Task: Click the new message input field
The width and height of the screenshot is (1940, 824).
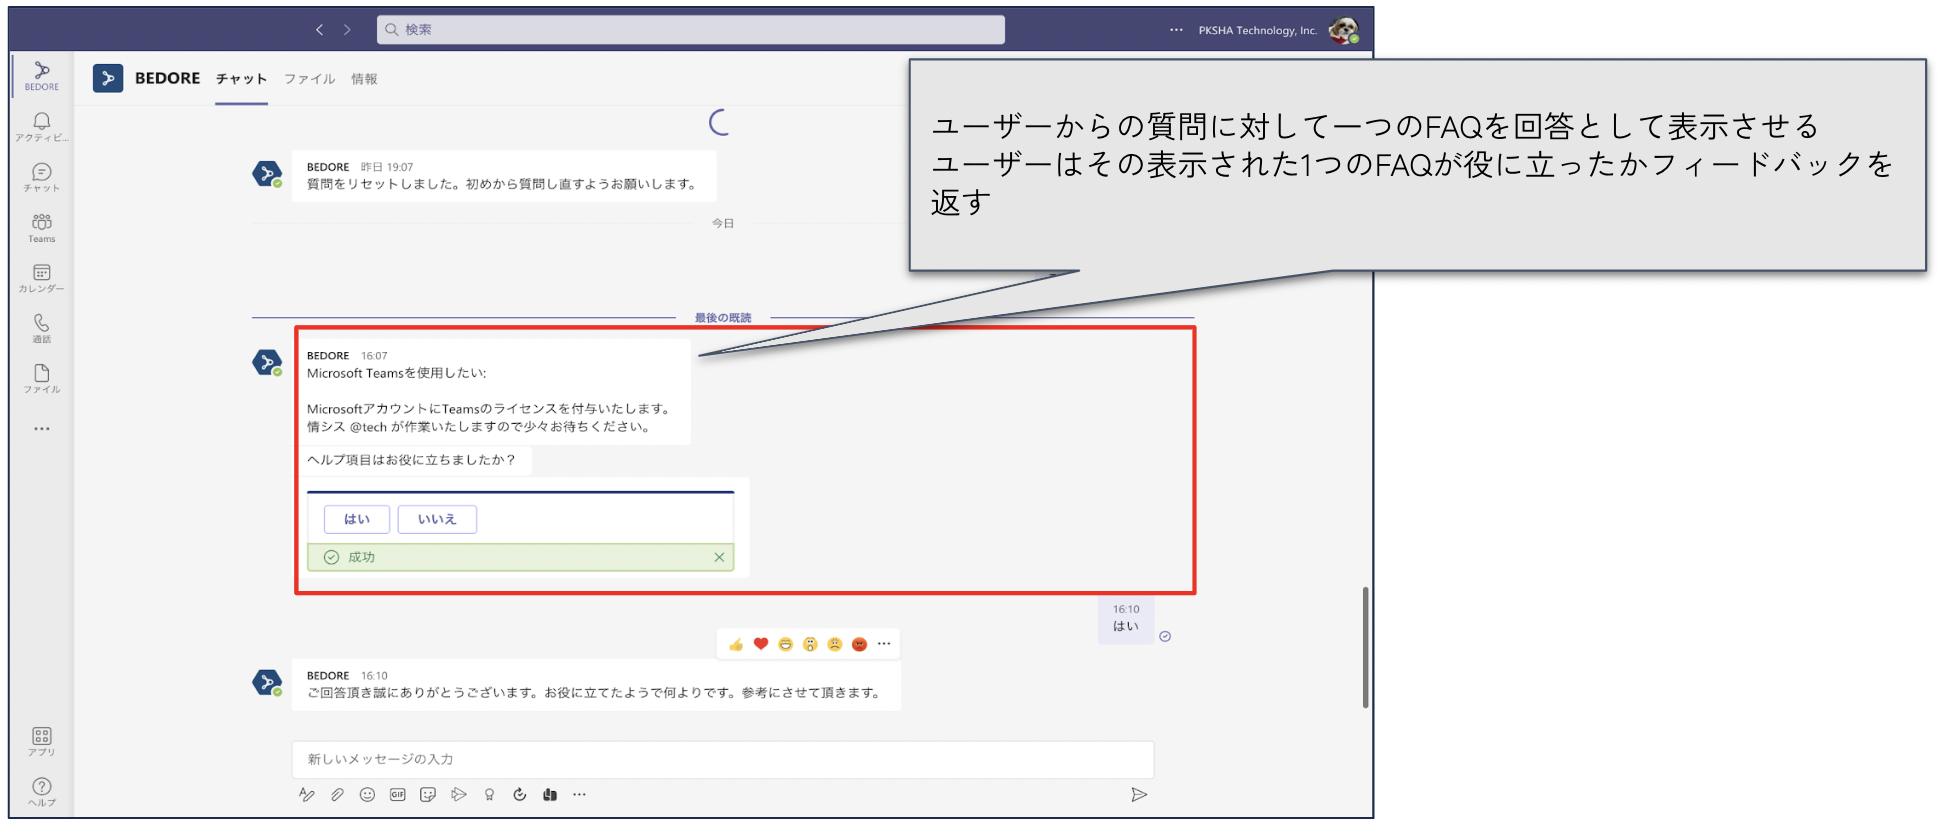Action: tap(723, 759)
